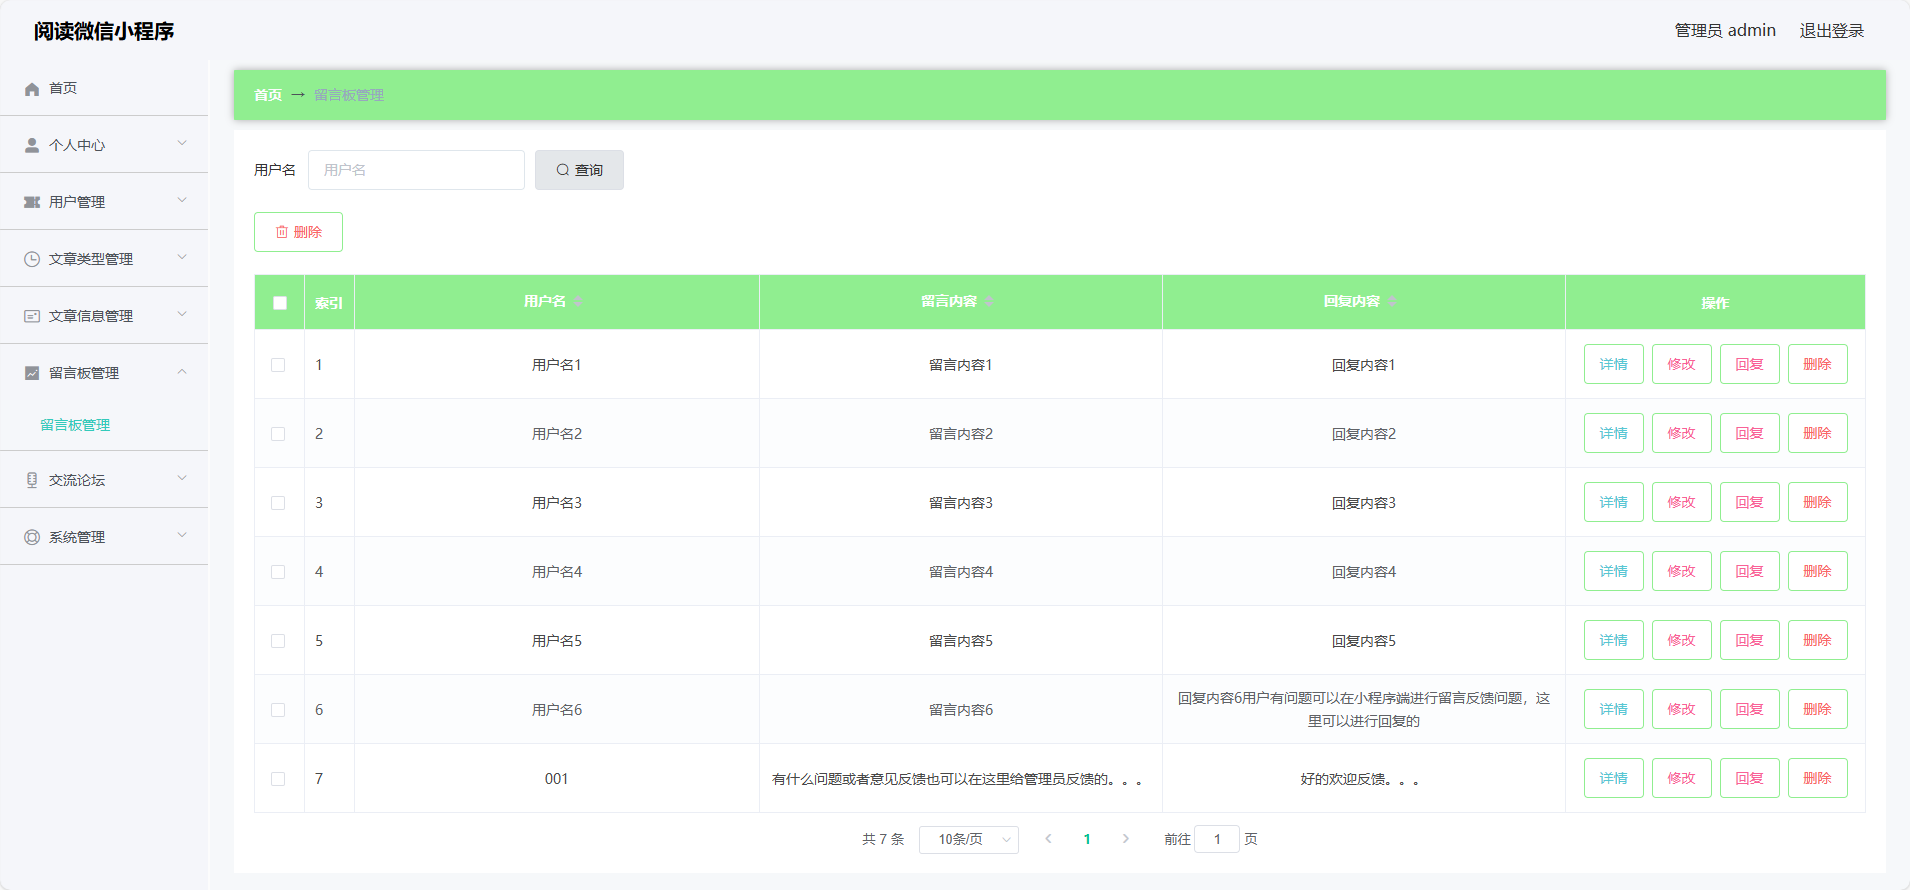The width and height of the screenshot is (1910, 890).
Task: Sort table by the 用户名 column arrows
Action: tap(578, 302)
